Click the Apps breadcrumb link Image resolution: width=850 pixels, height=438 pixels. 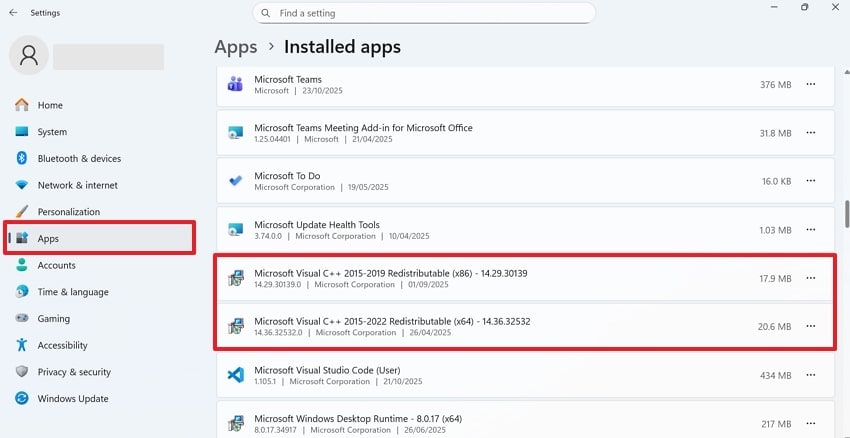coord(235,47)
